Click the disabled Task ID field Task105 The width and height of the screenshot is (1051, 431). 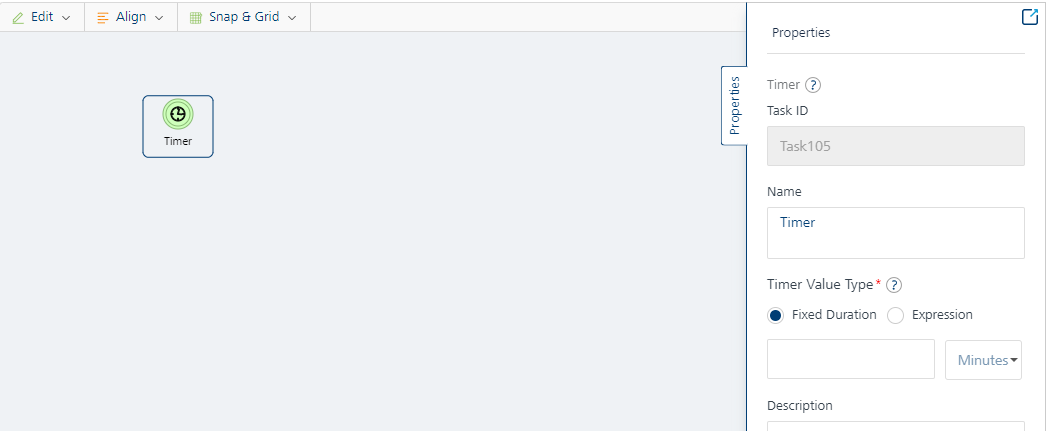click(x=895, y=146)
